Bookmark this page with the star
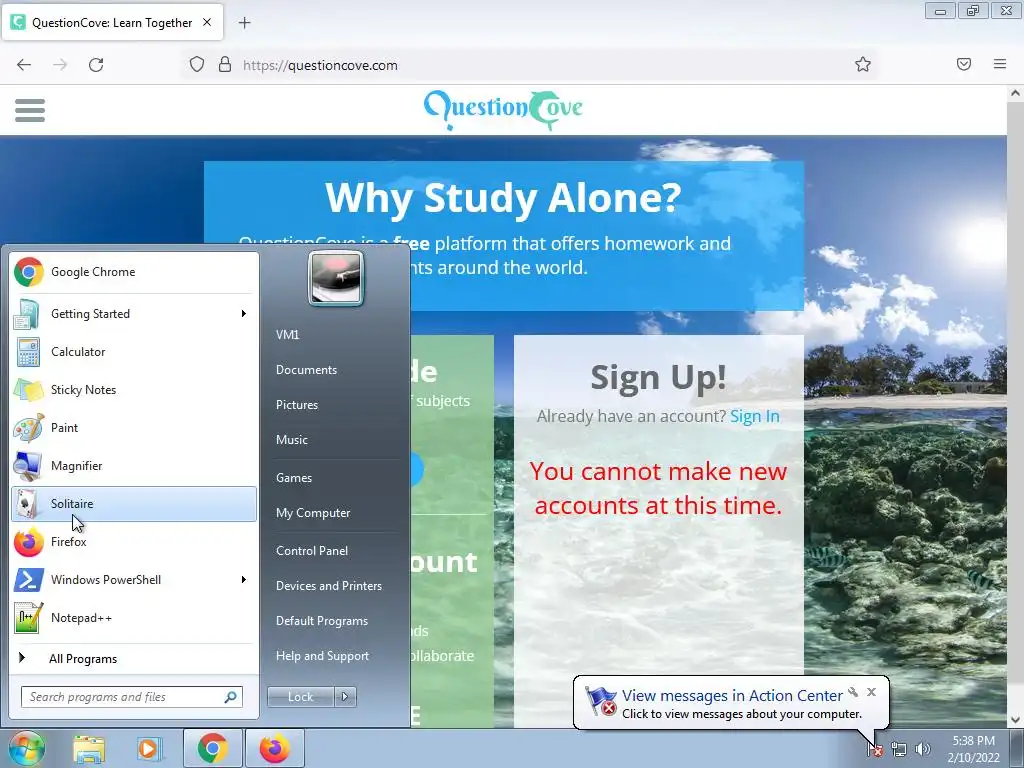1024x768 pixels. click(x=863, y=64)
